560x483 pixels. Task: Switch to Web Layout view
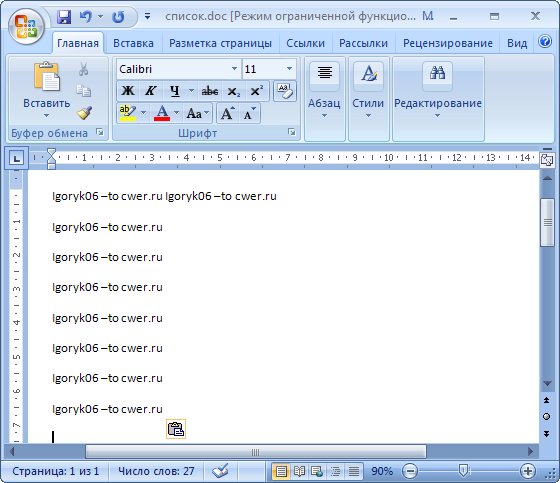317,472
